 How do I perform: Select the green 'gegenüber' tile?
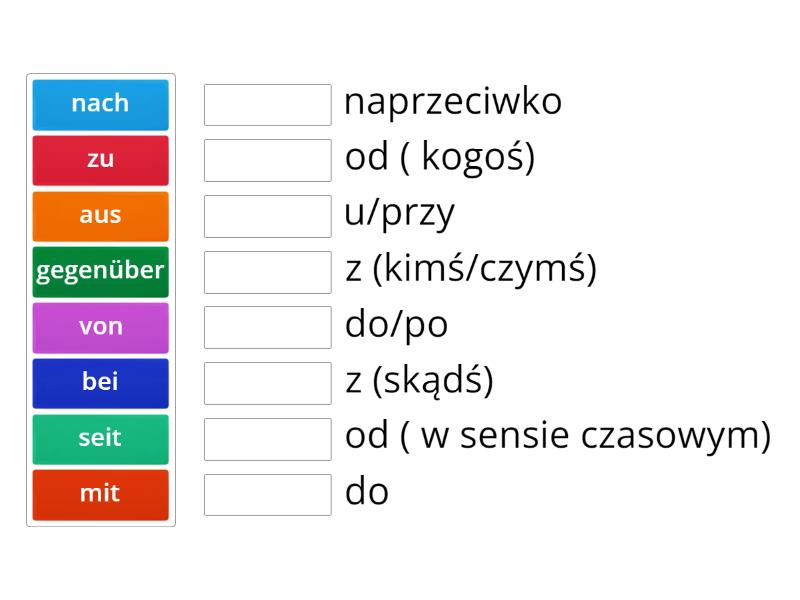pyautogui.click(x=100, y=271)
